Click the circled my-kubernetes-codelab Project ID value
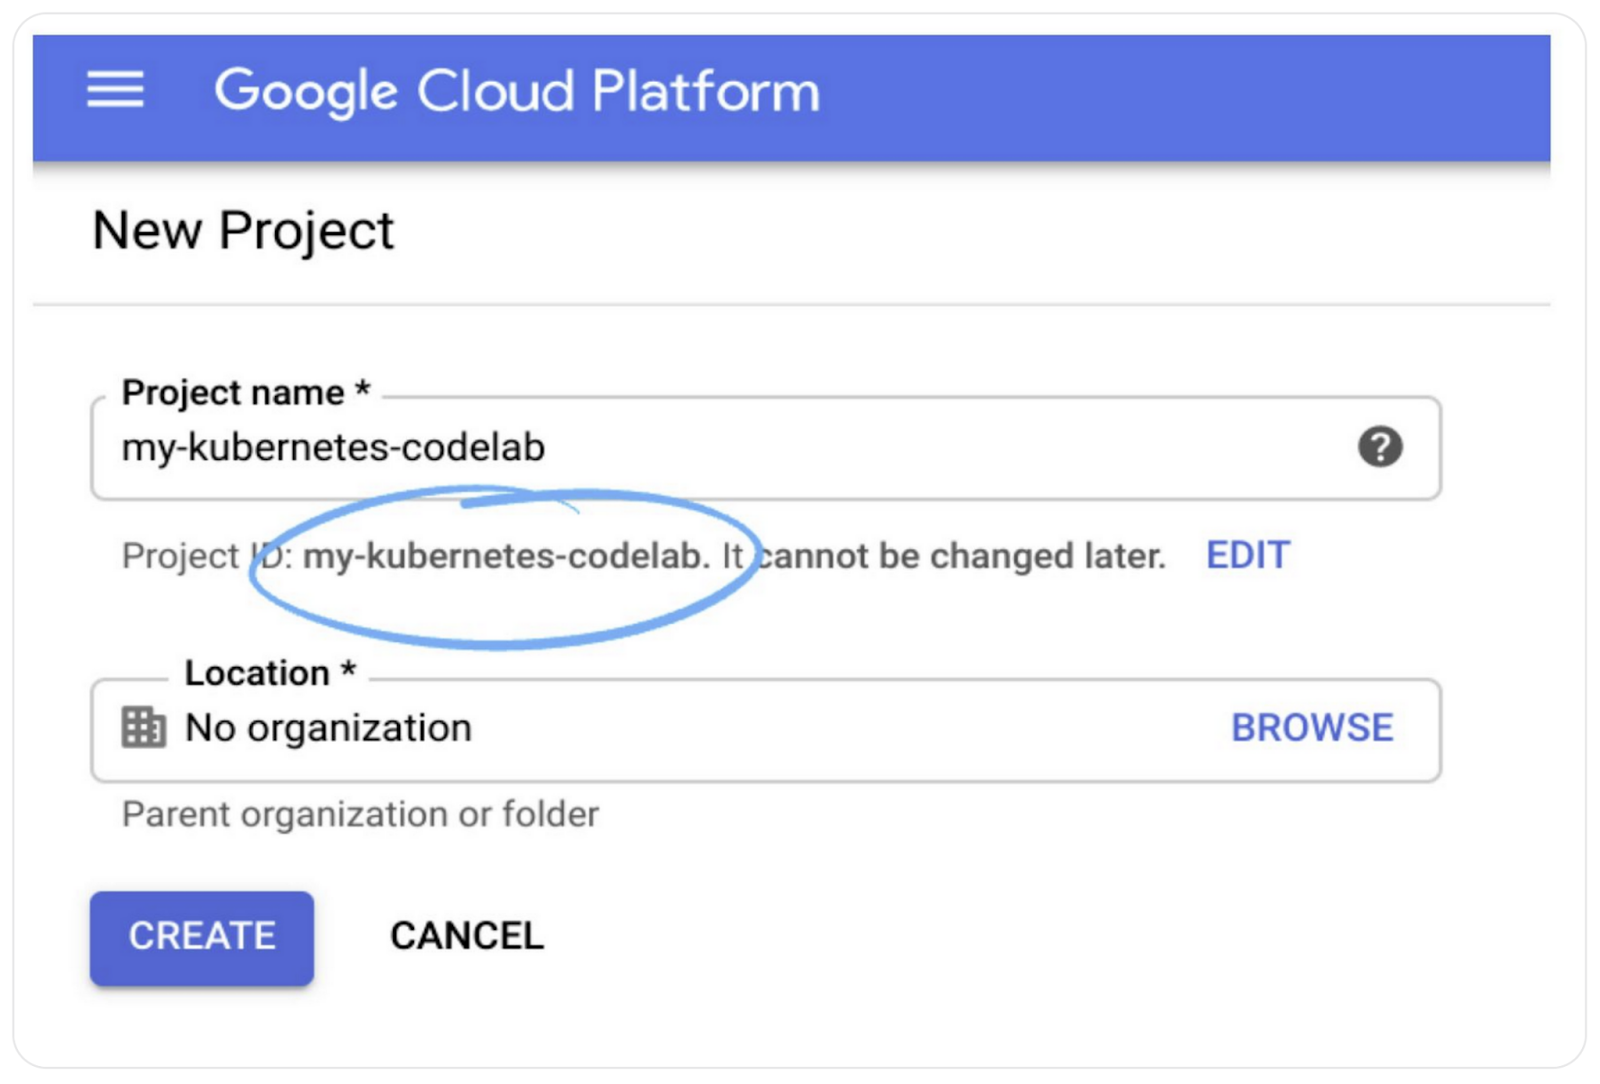This screenshot has width=1600, height=1084. 506,556
